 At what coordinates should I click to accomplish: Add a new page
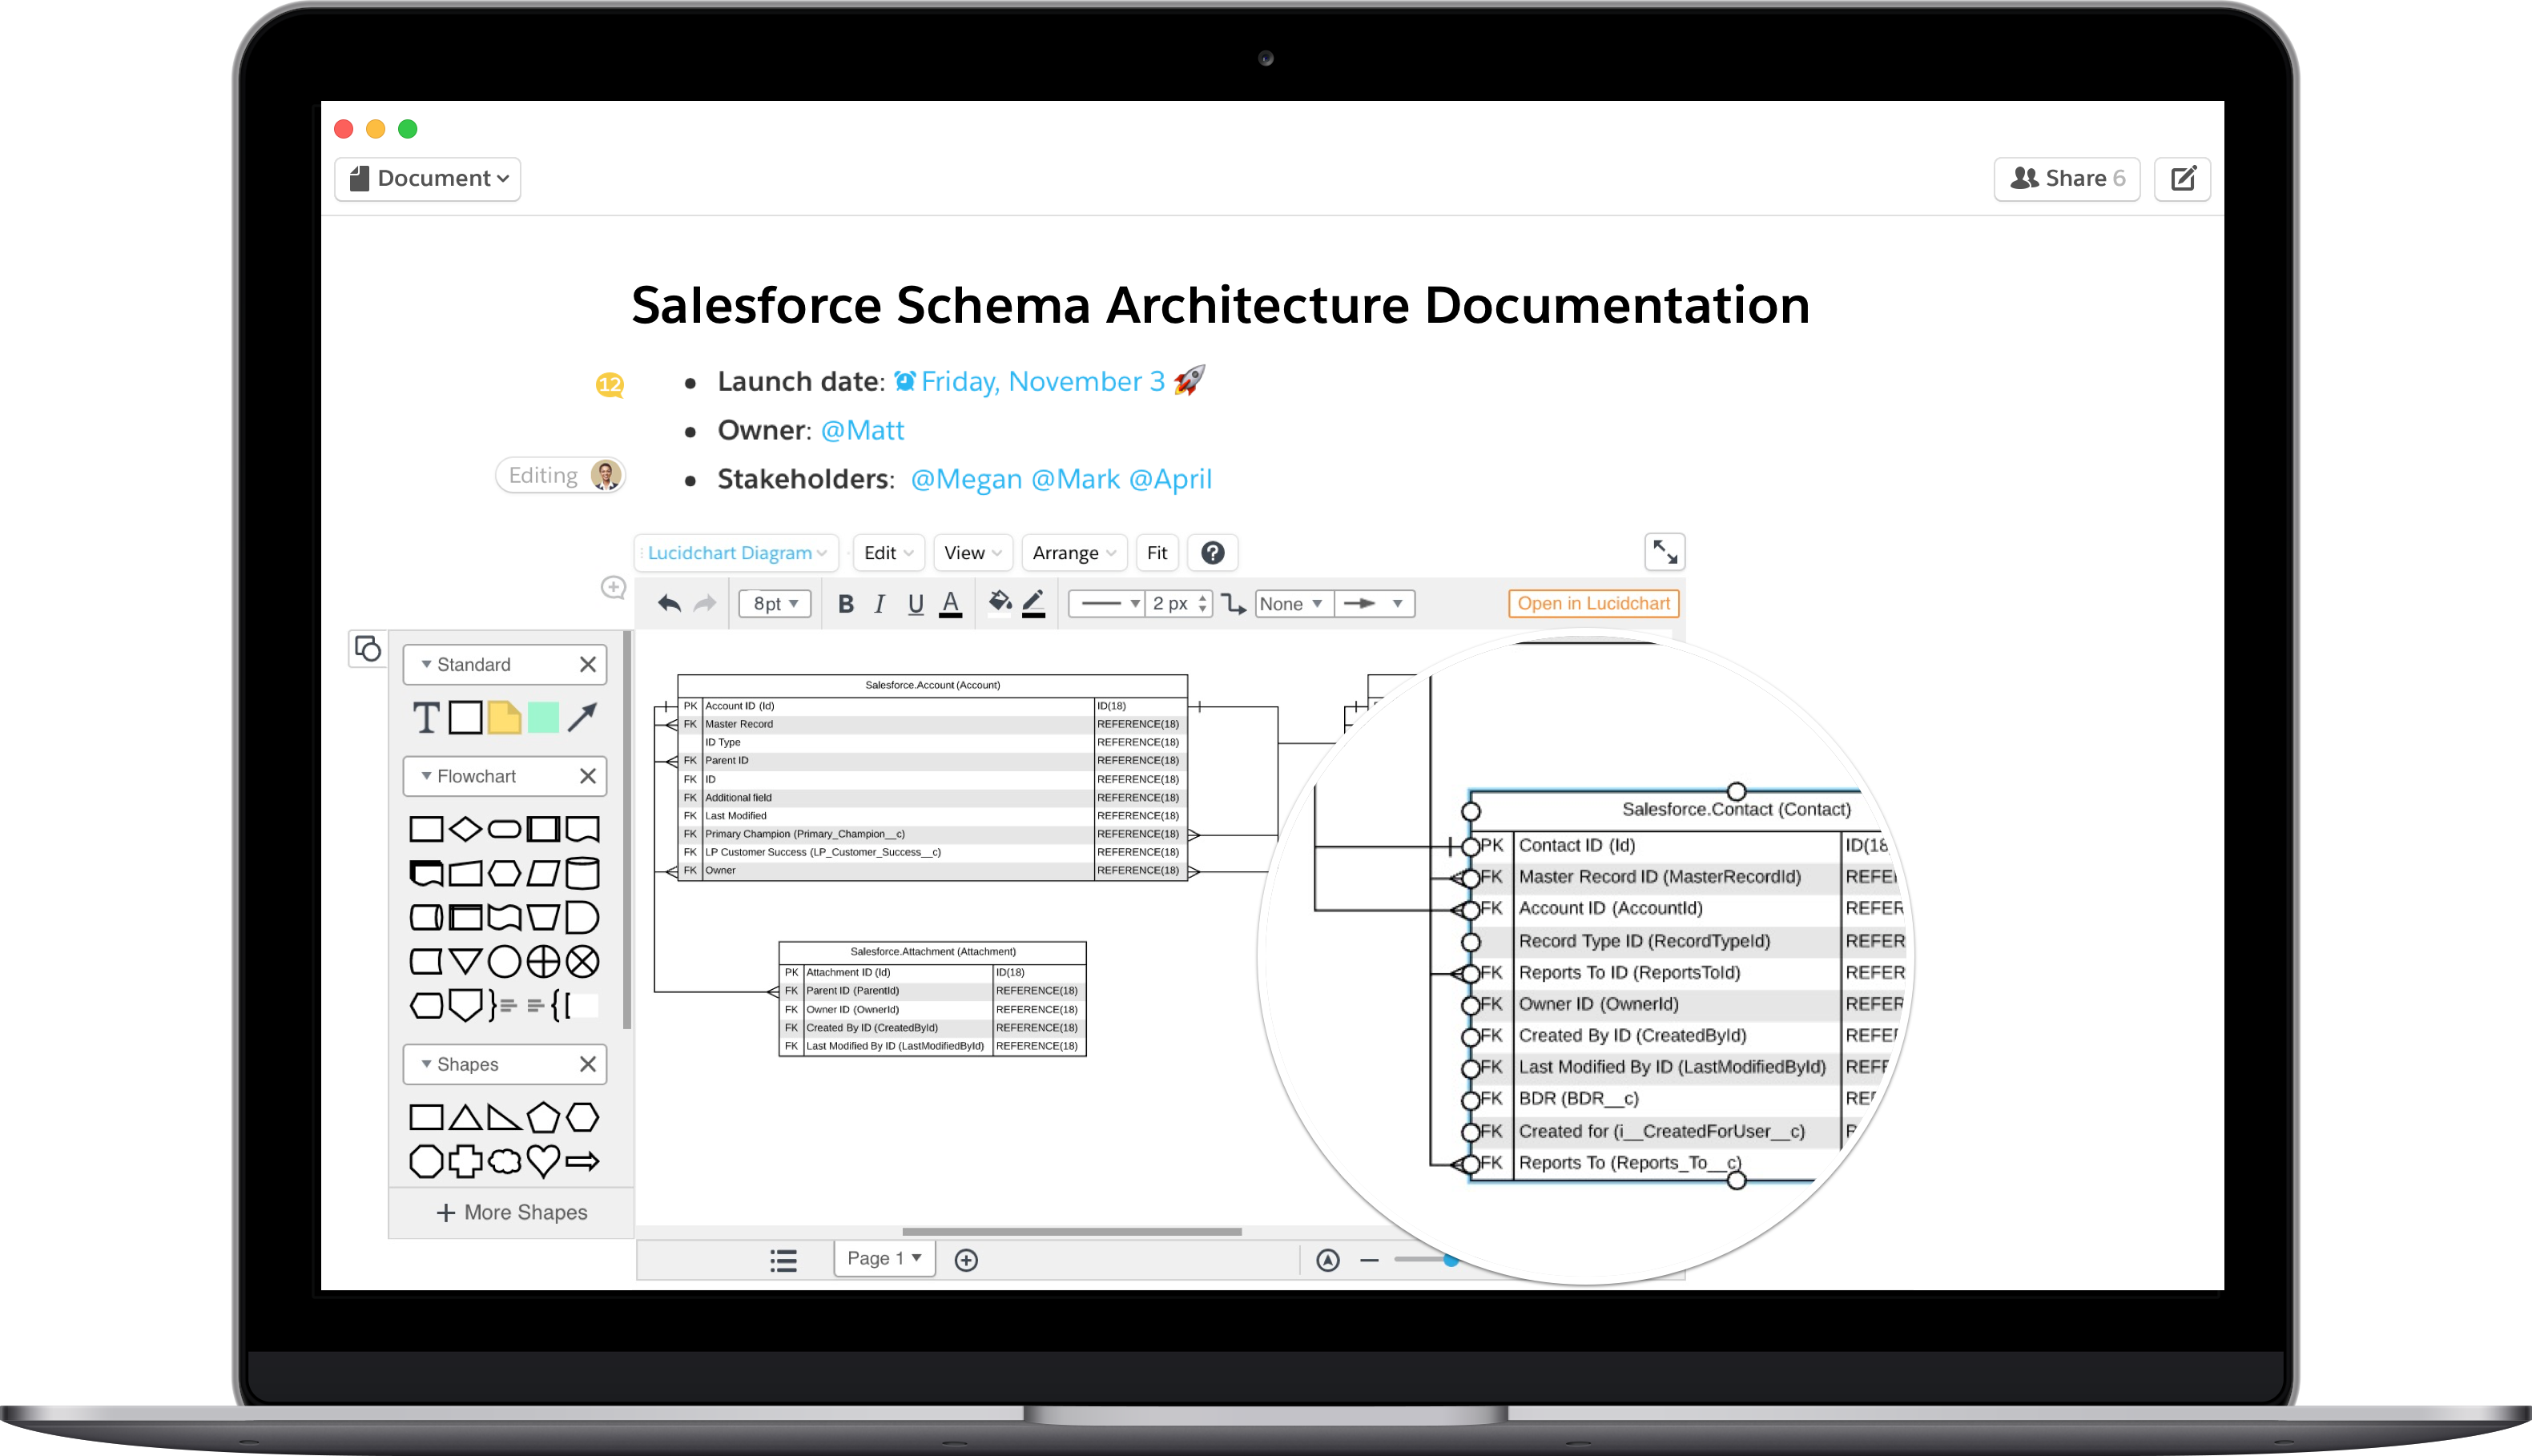point(966,1260)
